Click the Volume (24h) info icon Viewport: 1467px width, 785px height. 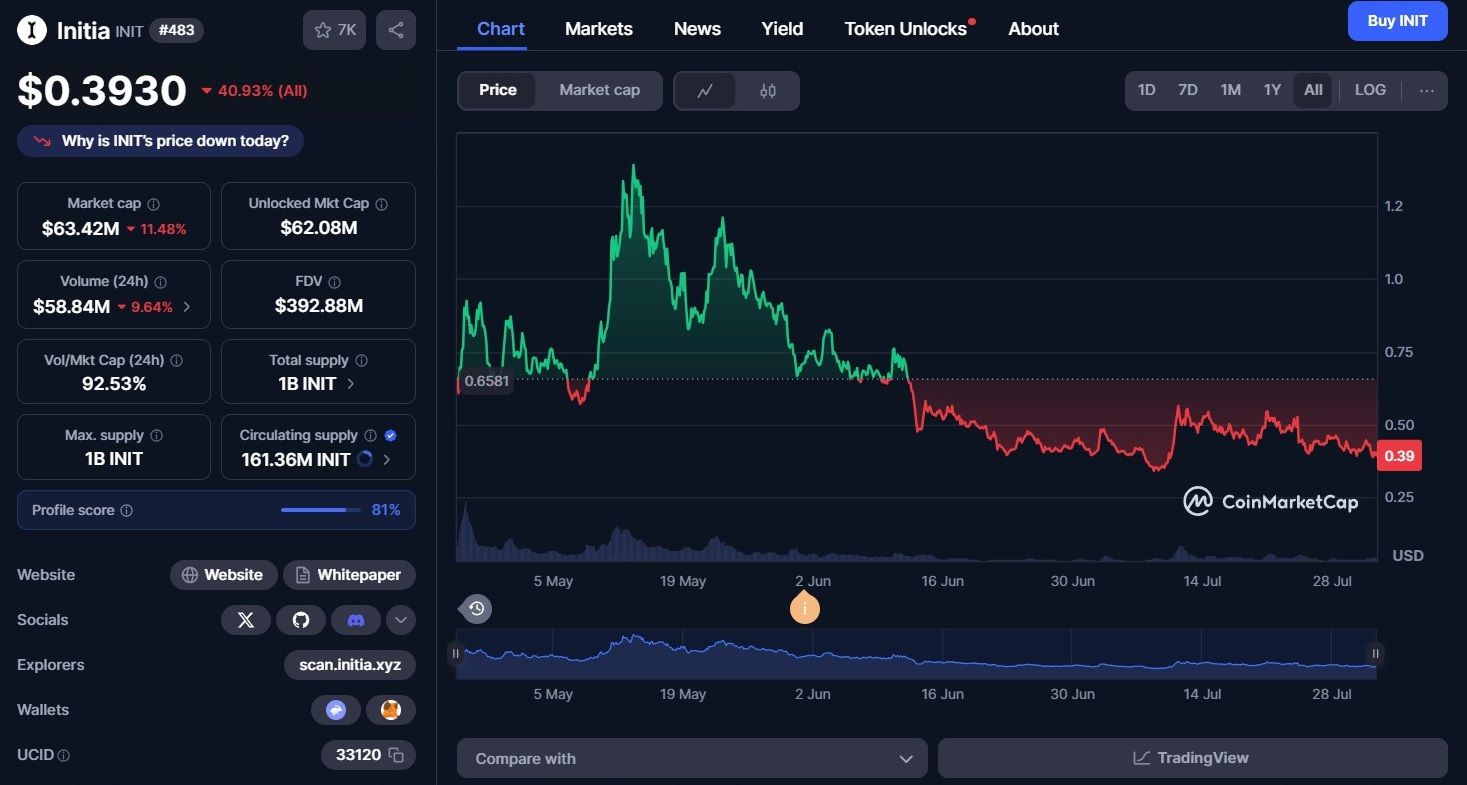tap(160, 282)
